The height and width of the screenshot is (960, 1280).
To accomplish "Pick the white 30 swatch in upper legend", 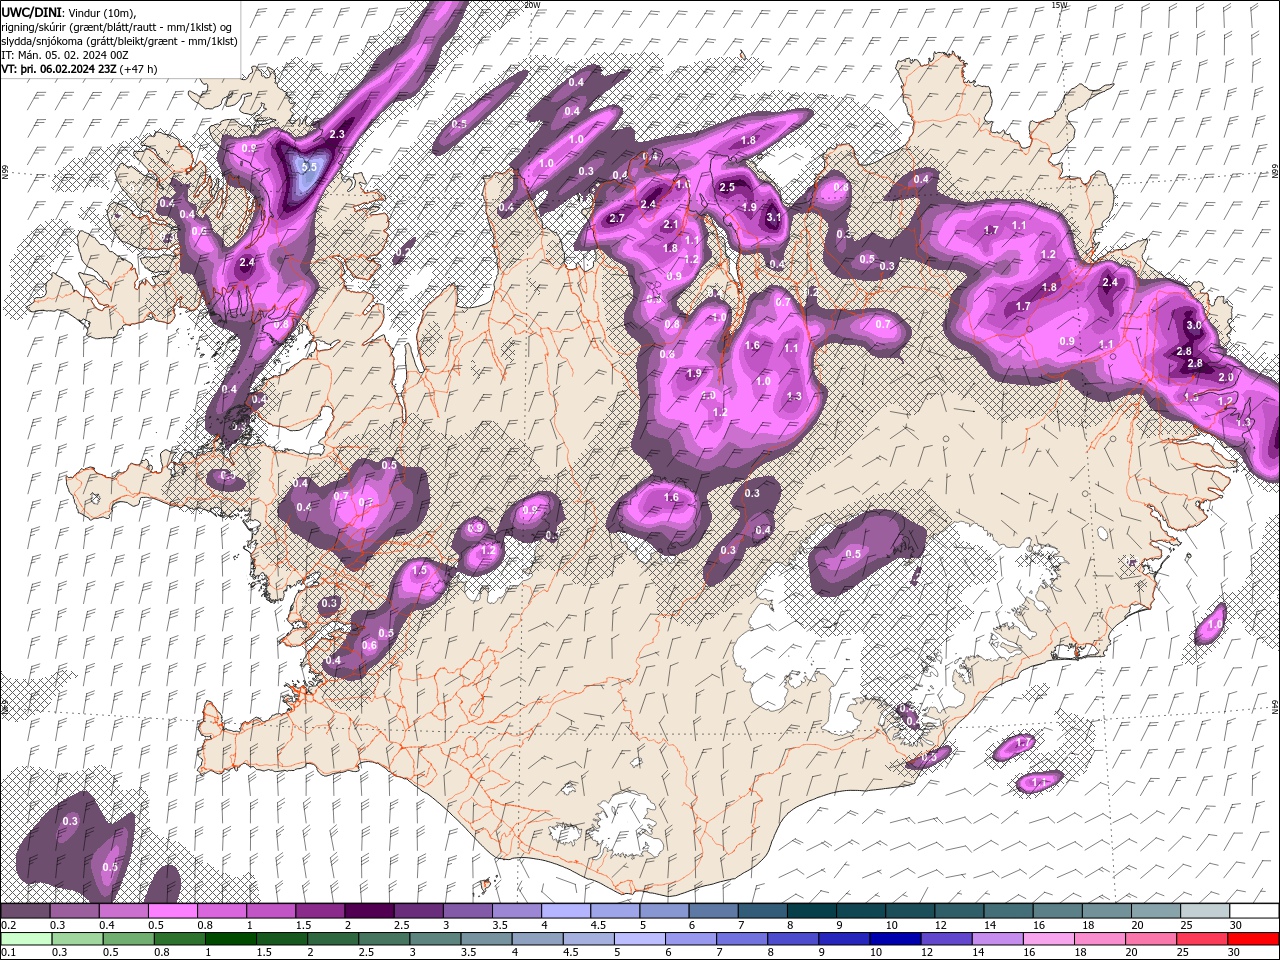I will pos(1254,911).
